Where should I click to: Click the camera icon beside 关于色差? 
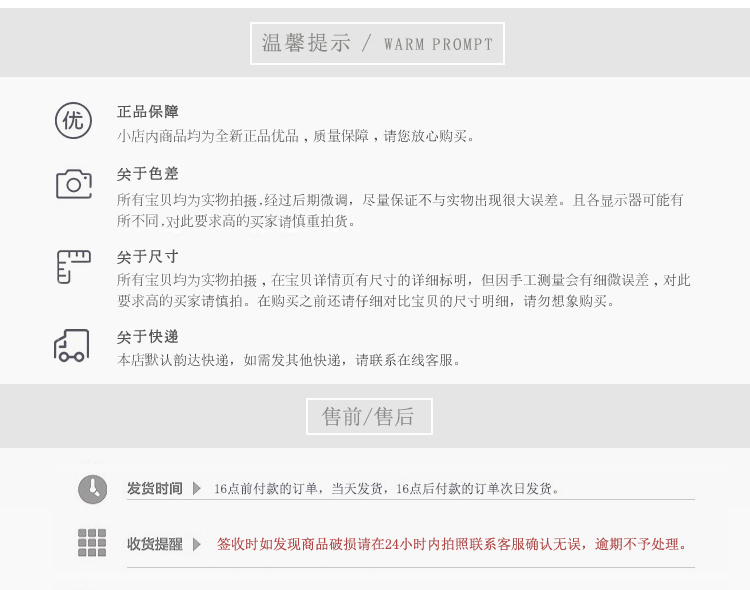(x=73, y=184)
